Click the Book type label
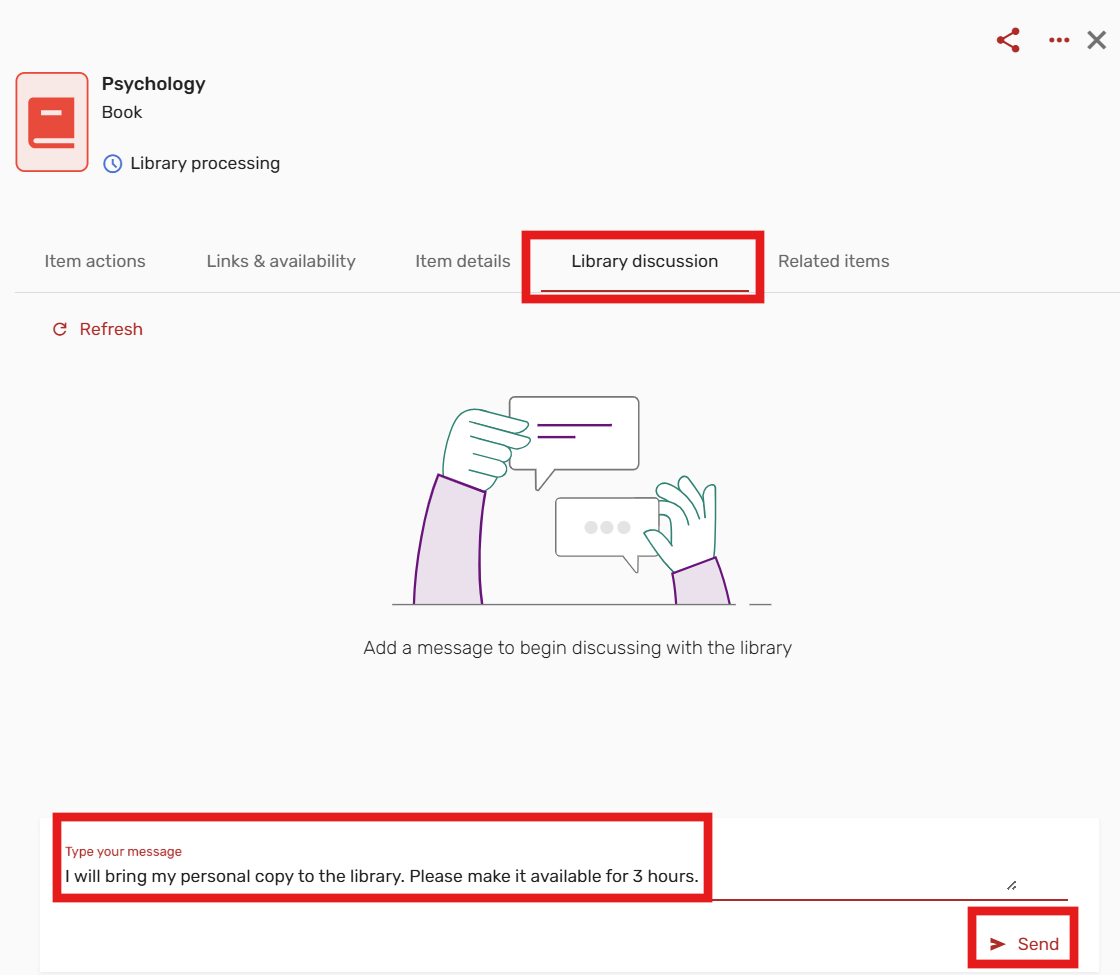 click(121, 113)
